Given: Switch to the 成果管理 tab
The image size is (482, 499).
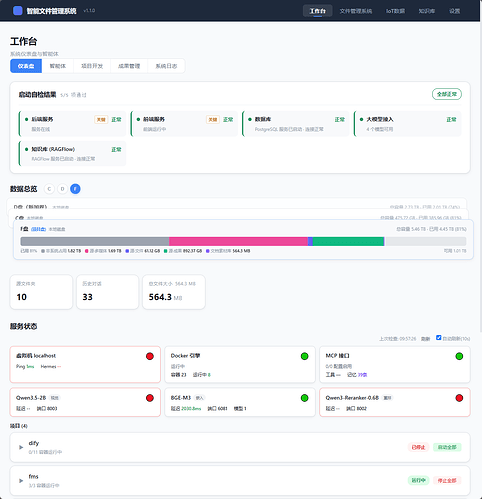Looking at the screenshot, I should [x=129, y=66].
